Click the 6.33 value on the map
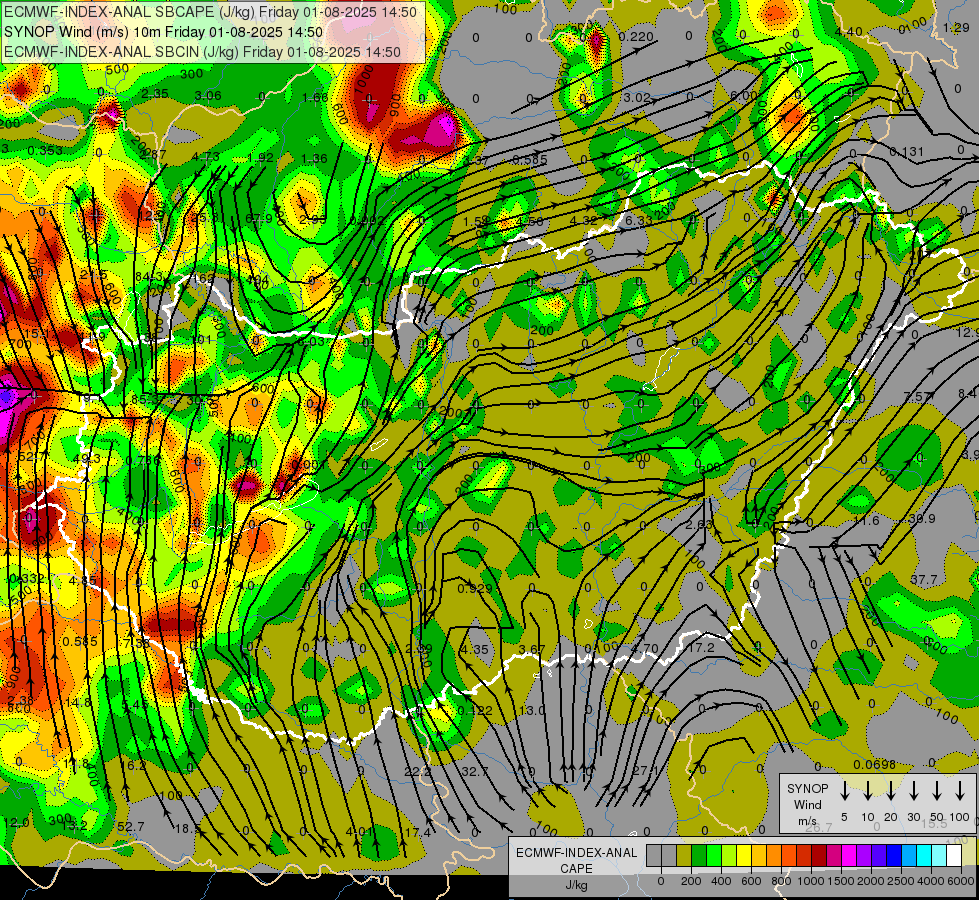979x900 pixels. 638,220
